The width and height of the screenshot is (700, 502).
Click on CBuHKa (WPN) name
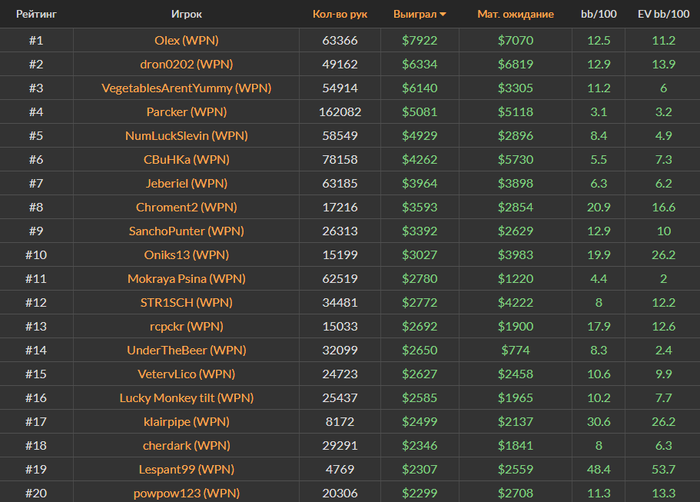click(x=187, y=159)
